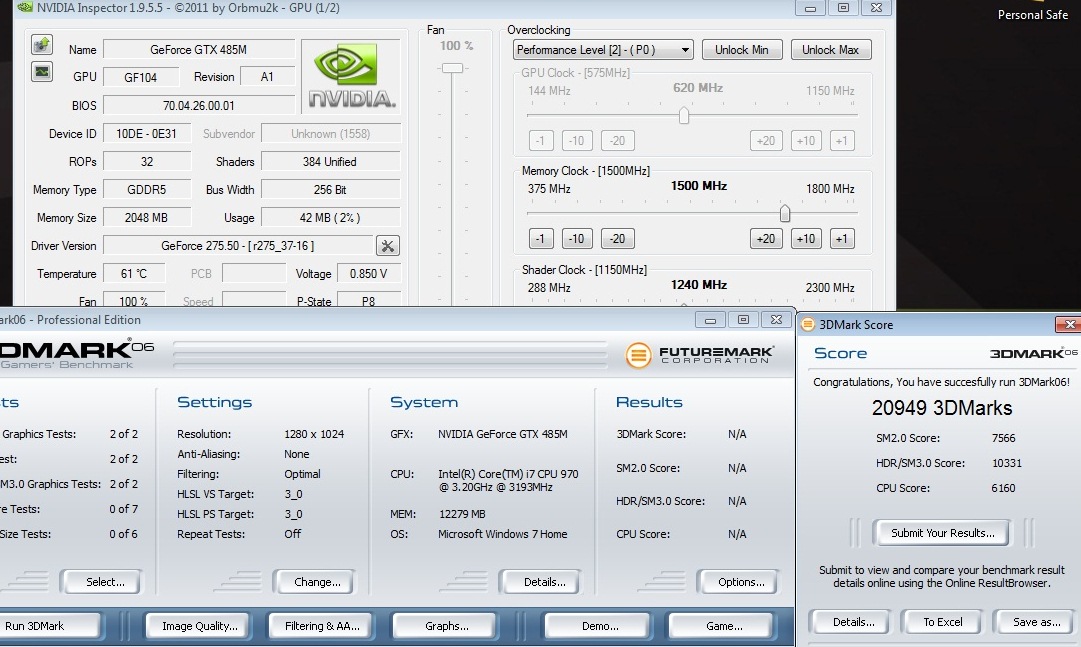Click Submit Your Results... button

[x=942, y=533]
